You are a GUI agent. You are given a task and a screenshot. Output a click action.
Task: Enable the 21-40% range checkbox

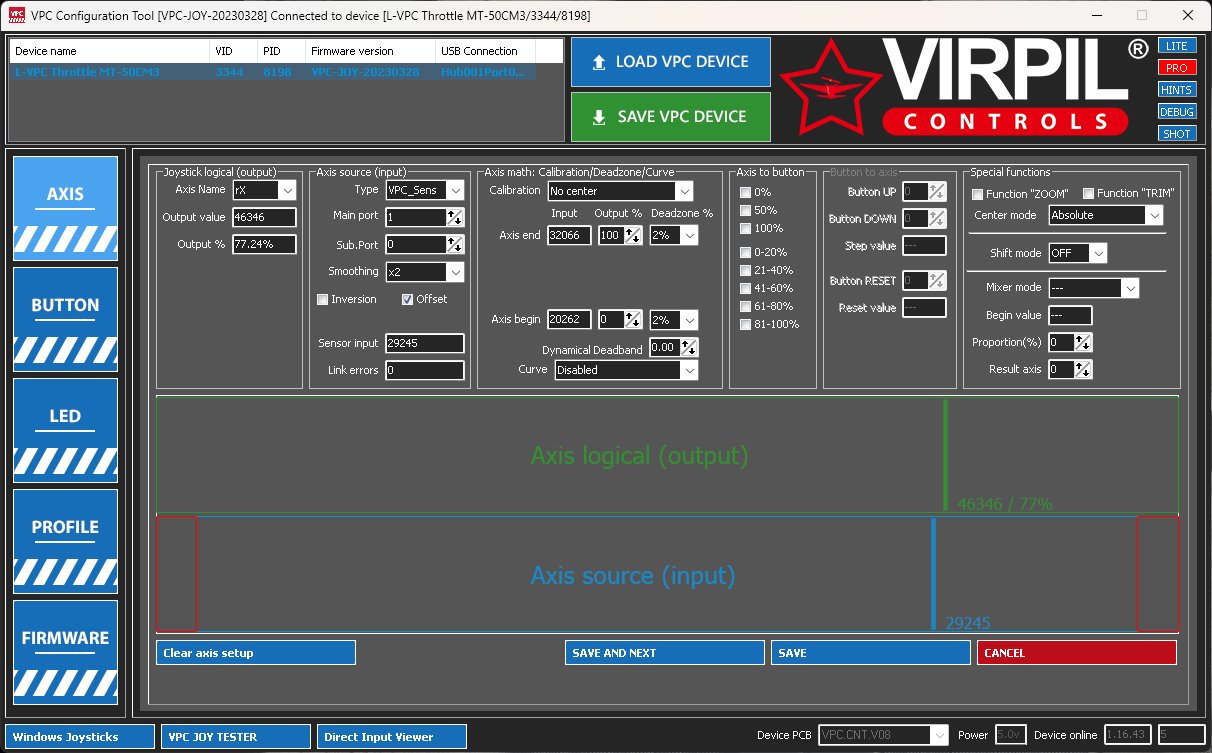(x=744, y=270)
